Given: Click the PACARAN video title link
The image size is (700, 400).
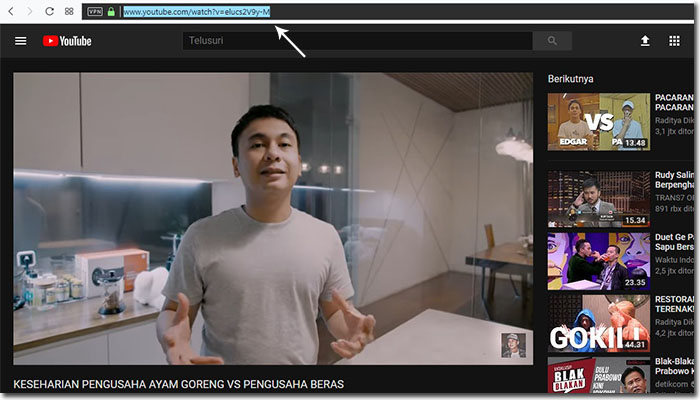Looking at the screenshot, I should point(674,102).
